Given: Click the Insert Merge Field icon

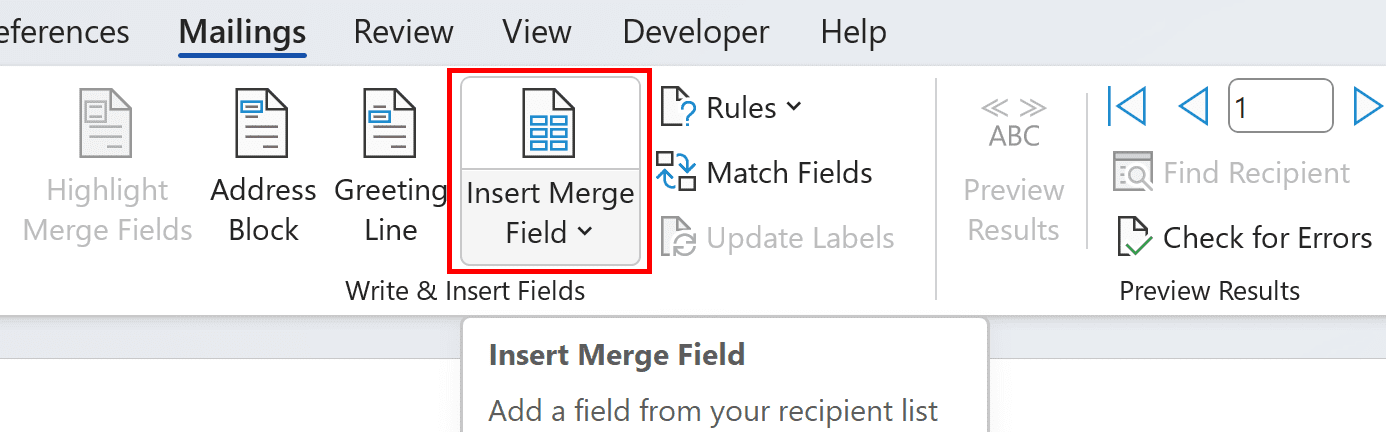Looking at the screenshot, I should pos(549,123).
